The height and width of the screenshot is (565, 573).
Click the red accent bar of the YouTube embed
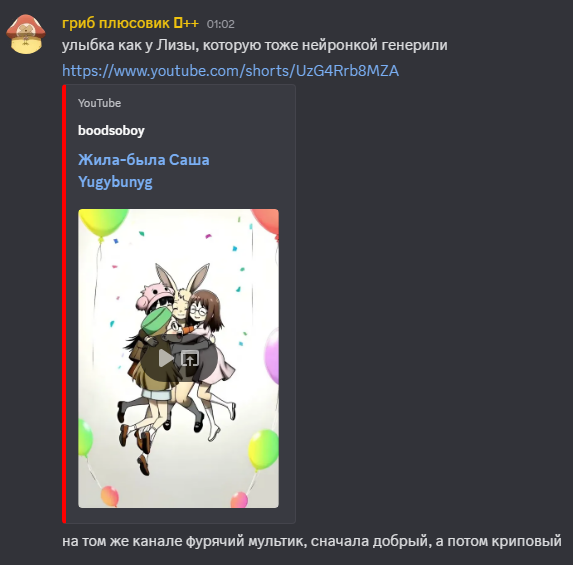tap(64, 304)
